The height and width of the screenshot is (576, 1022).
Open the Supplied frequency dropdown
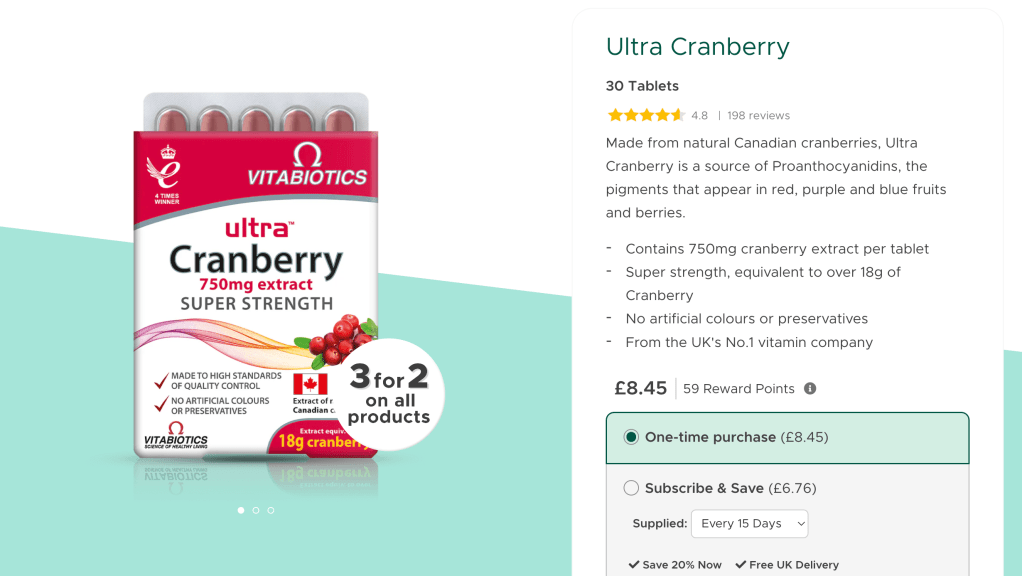(750, 524)
